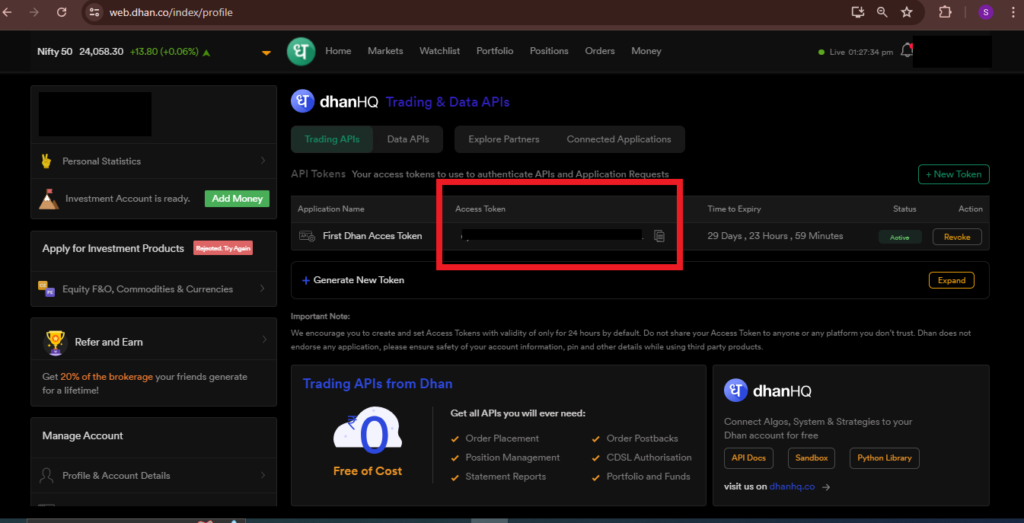1024x523 pixels.
Task: Open the browser zoom magnifier icon
Action: [882, 12]
